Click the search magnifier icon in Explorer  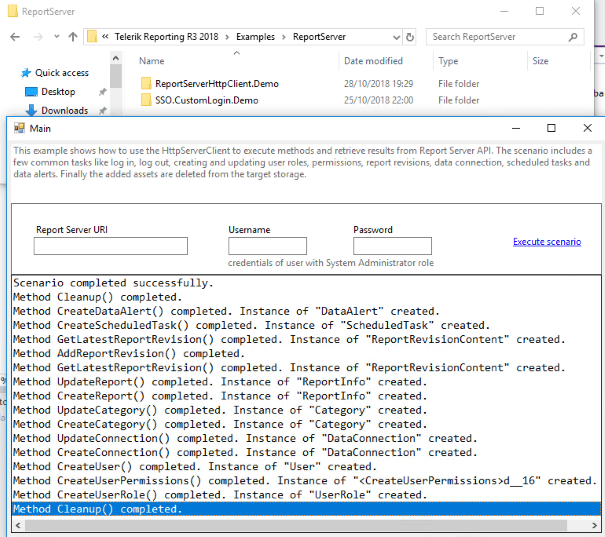(573, 37)
